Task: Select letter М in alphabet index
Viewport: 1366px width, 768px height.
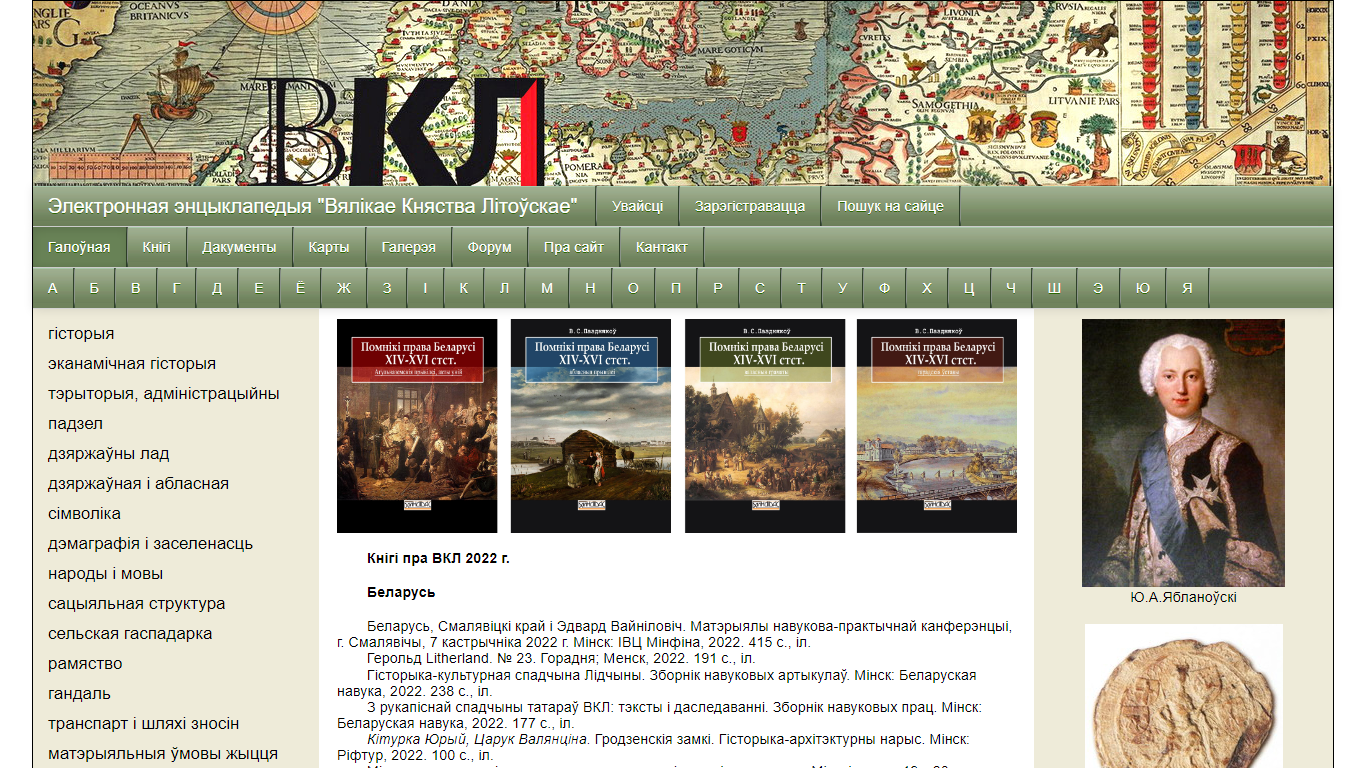Action: (547, 288)
